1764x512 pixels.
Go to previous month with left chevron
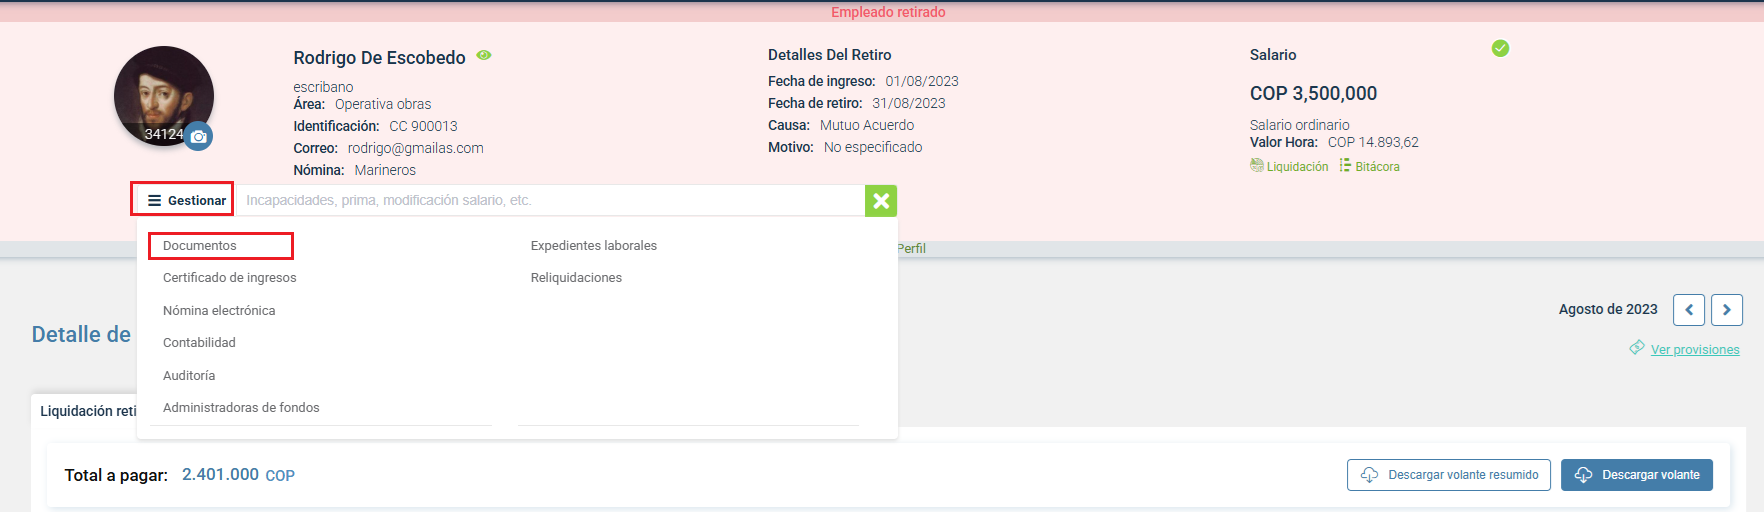pyautogui.click(x=1689, y=310)
